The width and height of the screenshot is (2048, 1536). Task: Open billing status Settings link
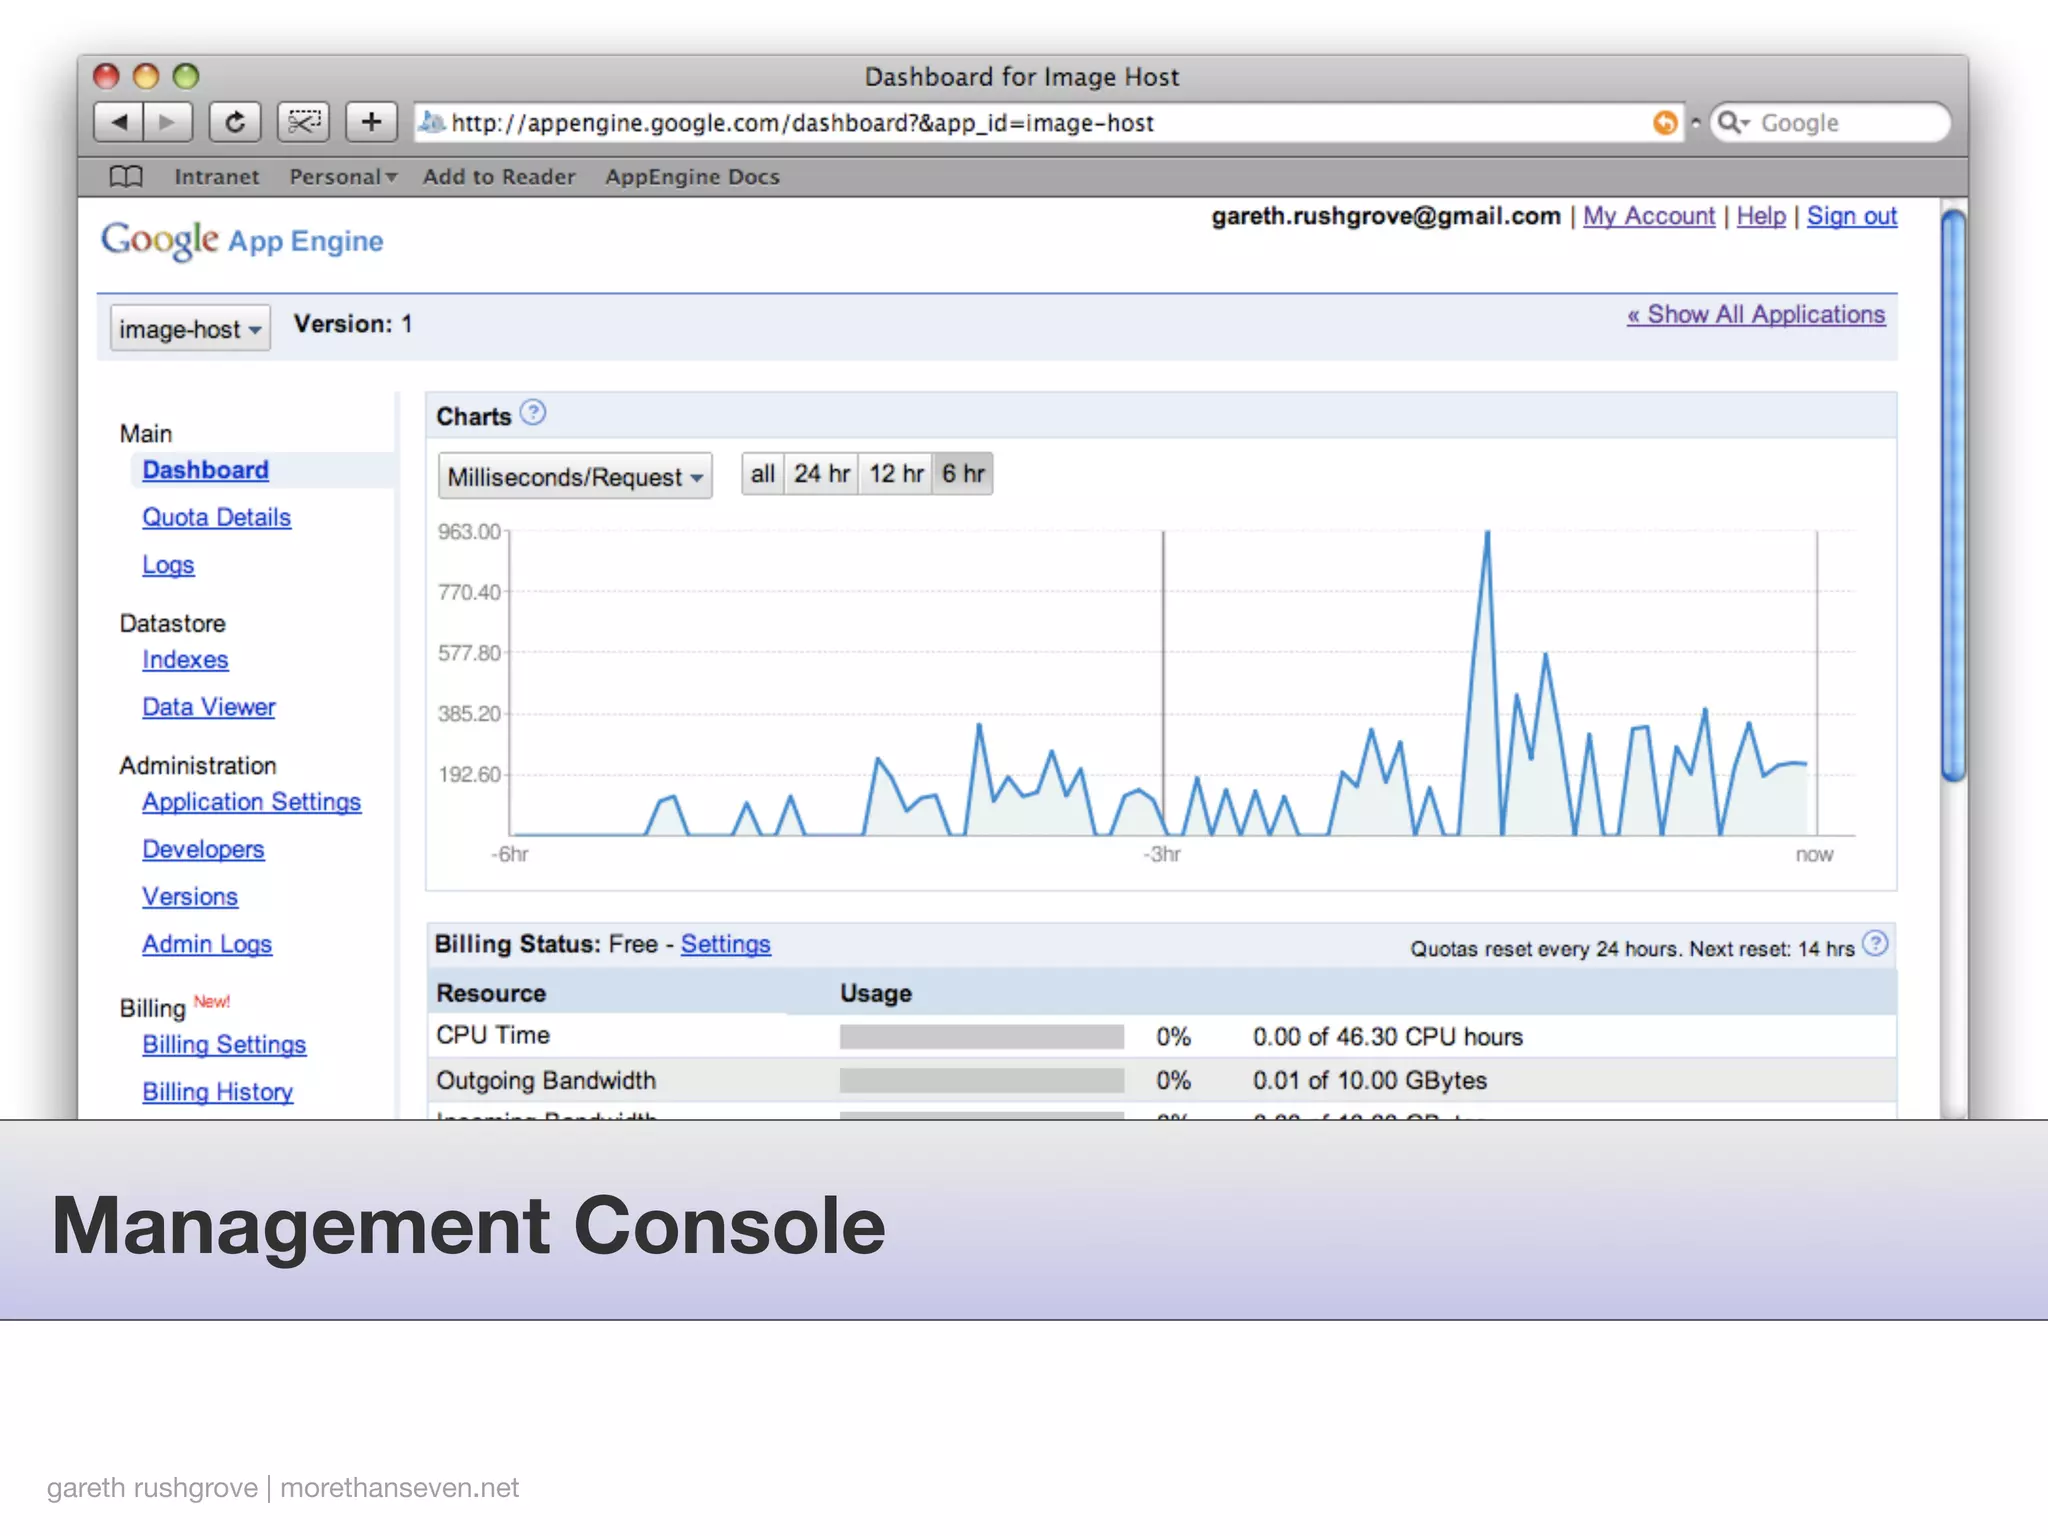pyautogui.click(x=726, y=944)
